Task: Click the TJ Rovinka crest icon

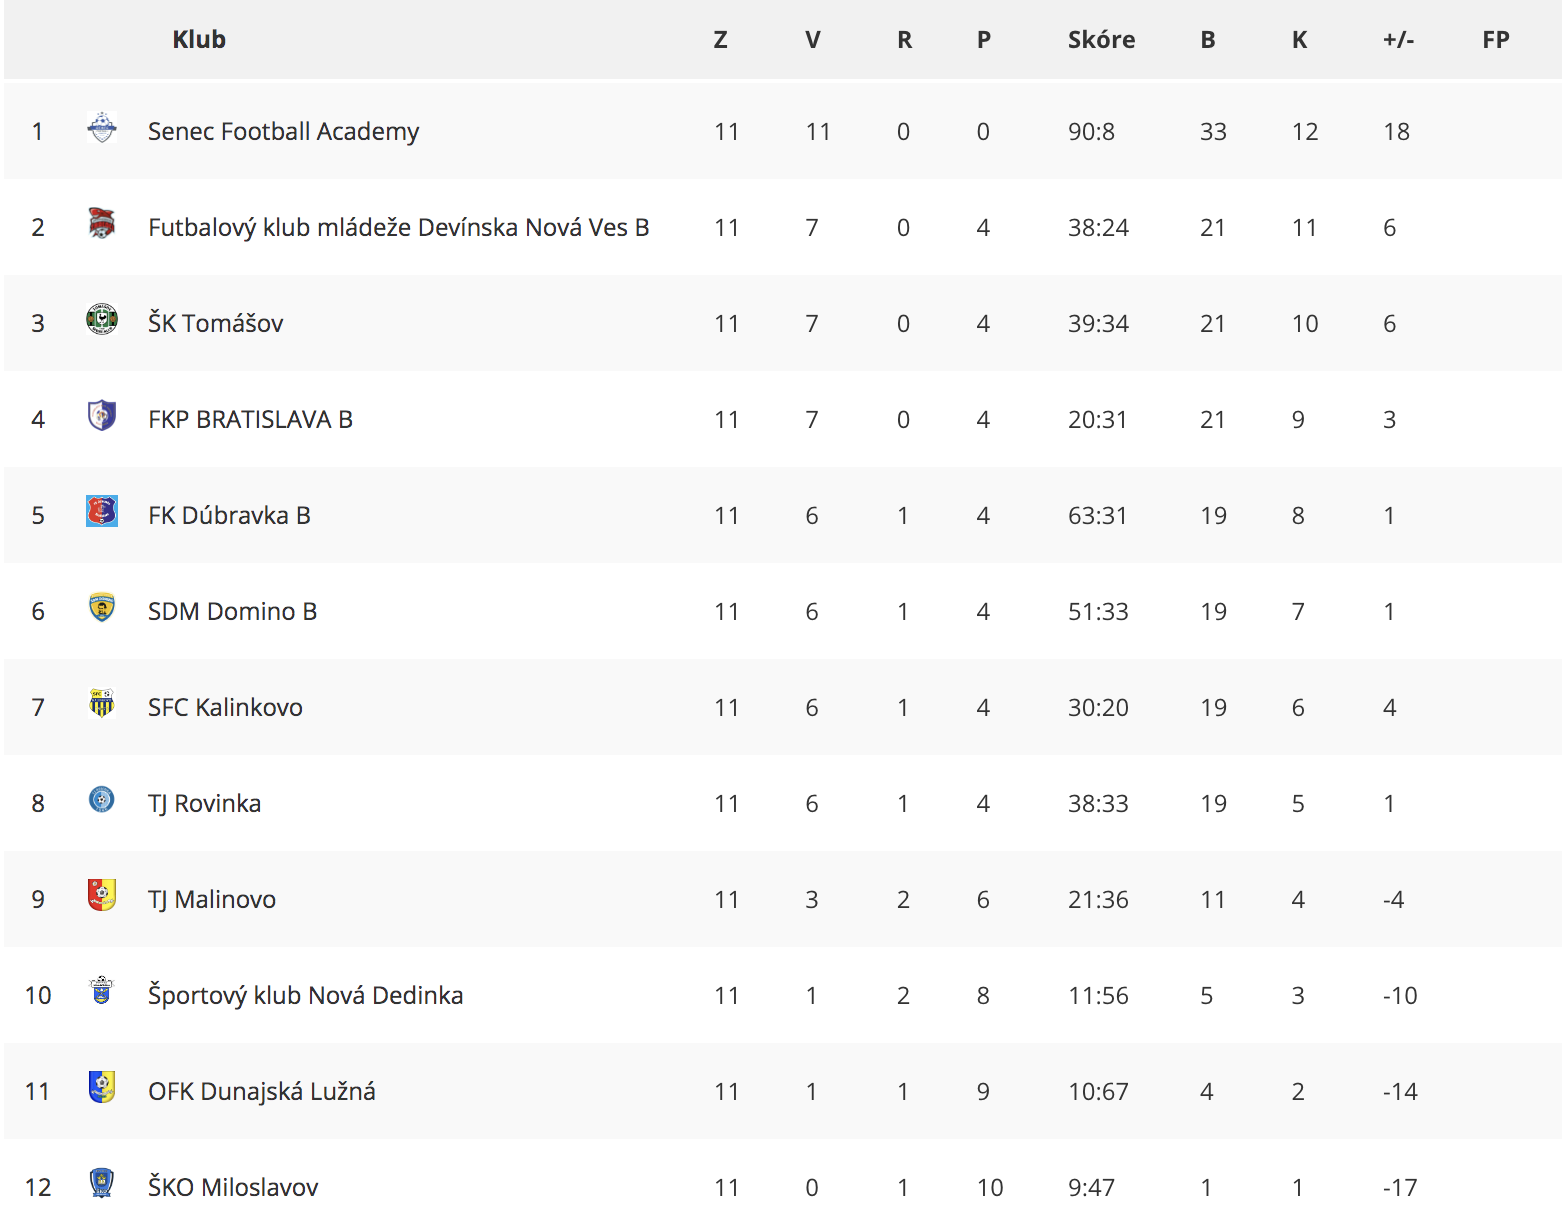Action: coord(101,800)
